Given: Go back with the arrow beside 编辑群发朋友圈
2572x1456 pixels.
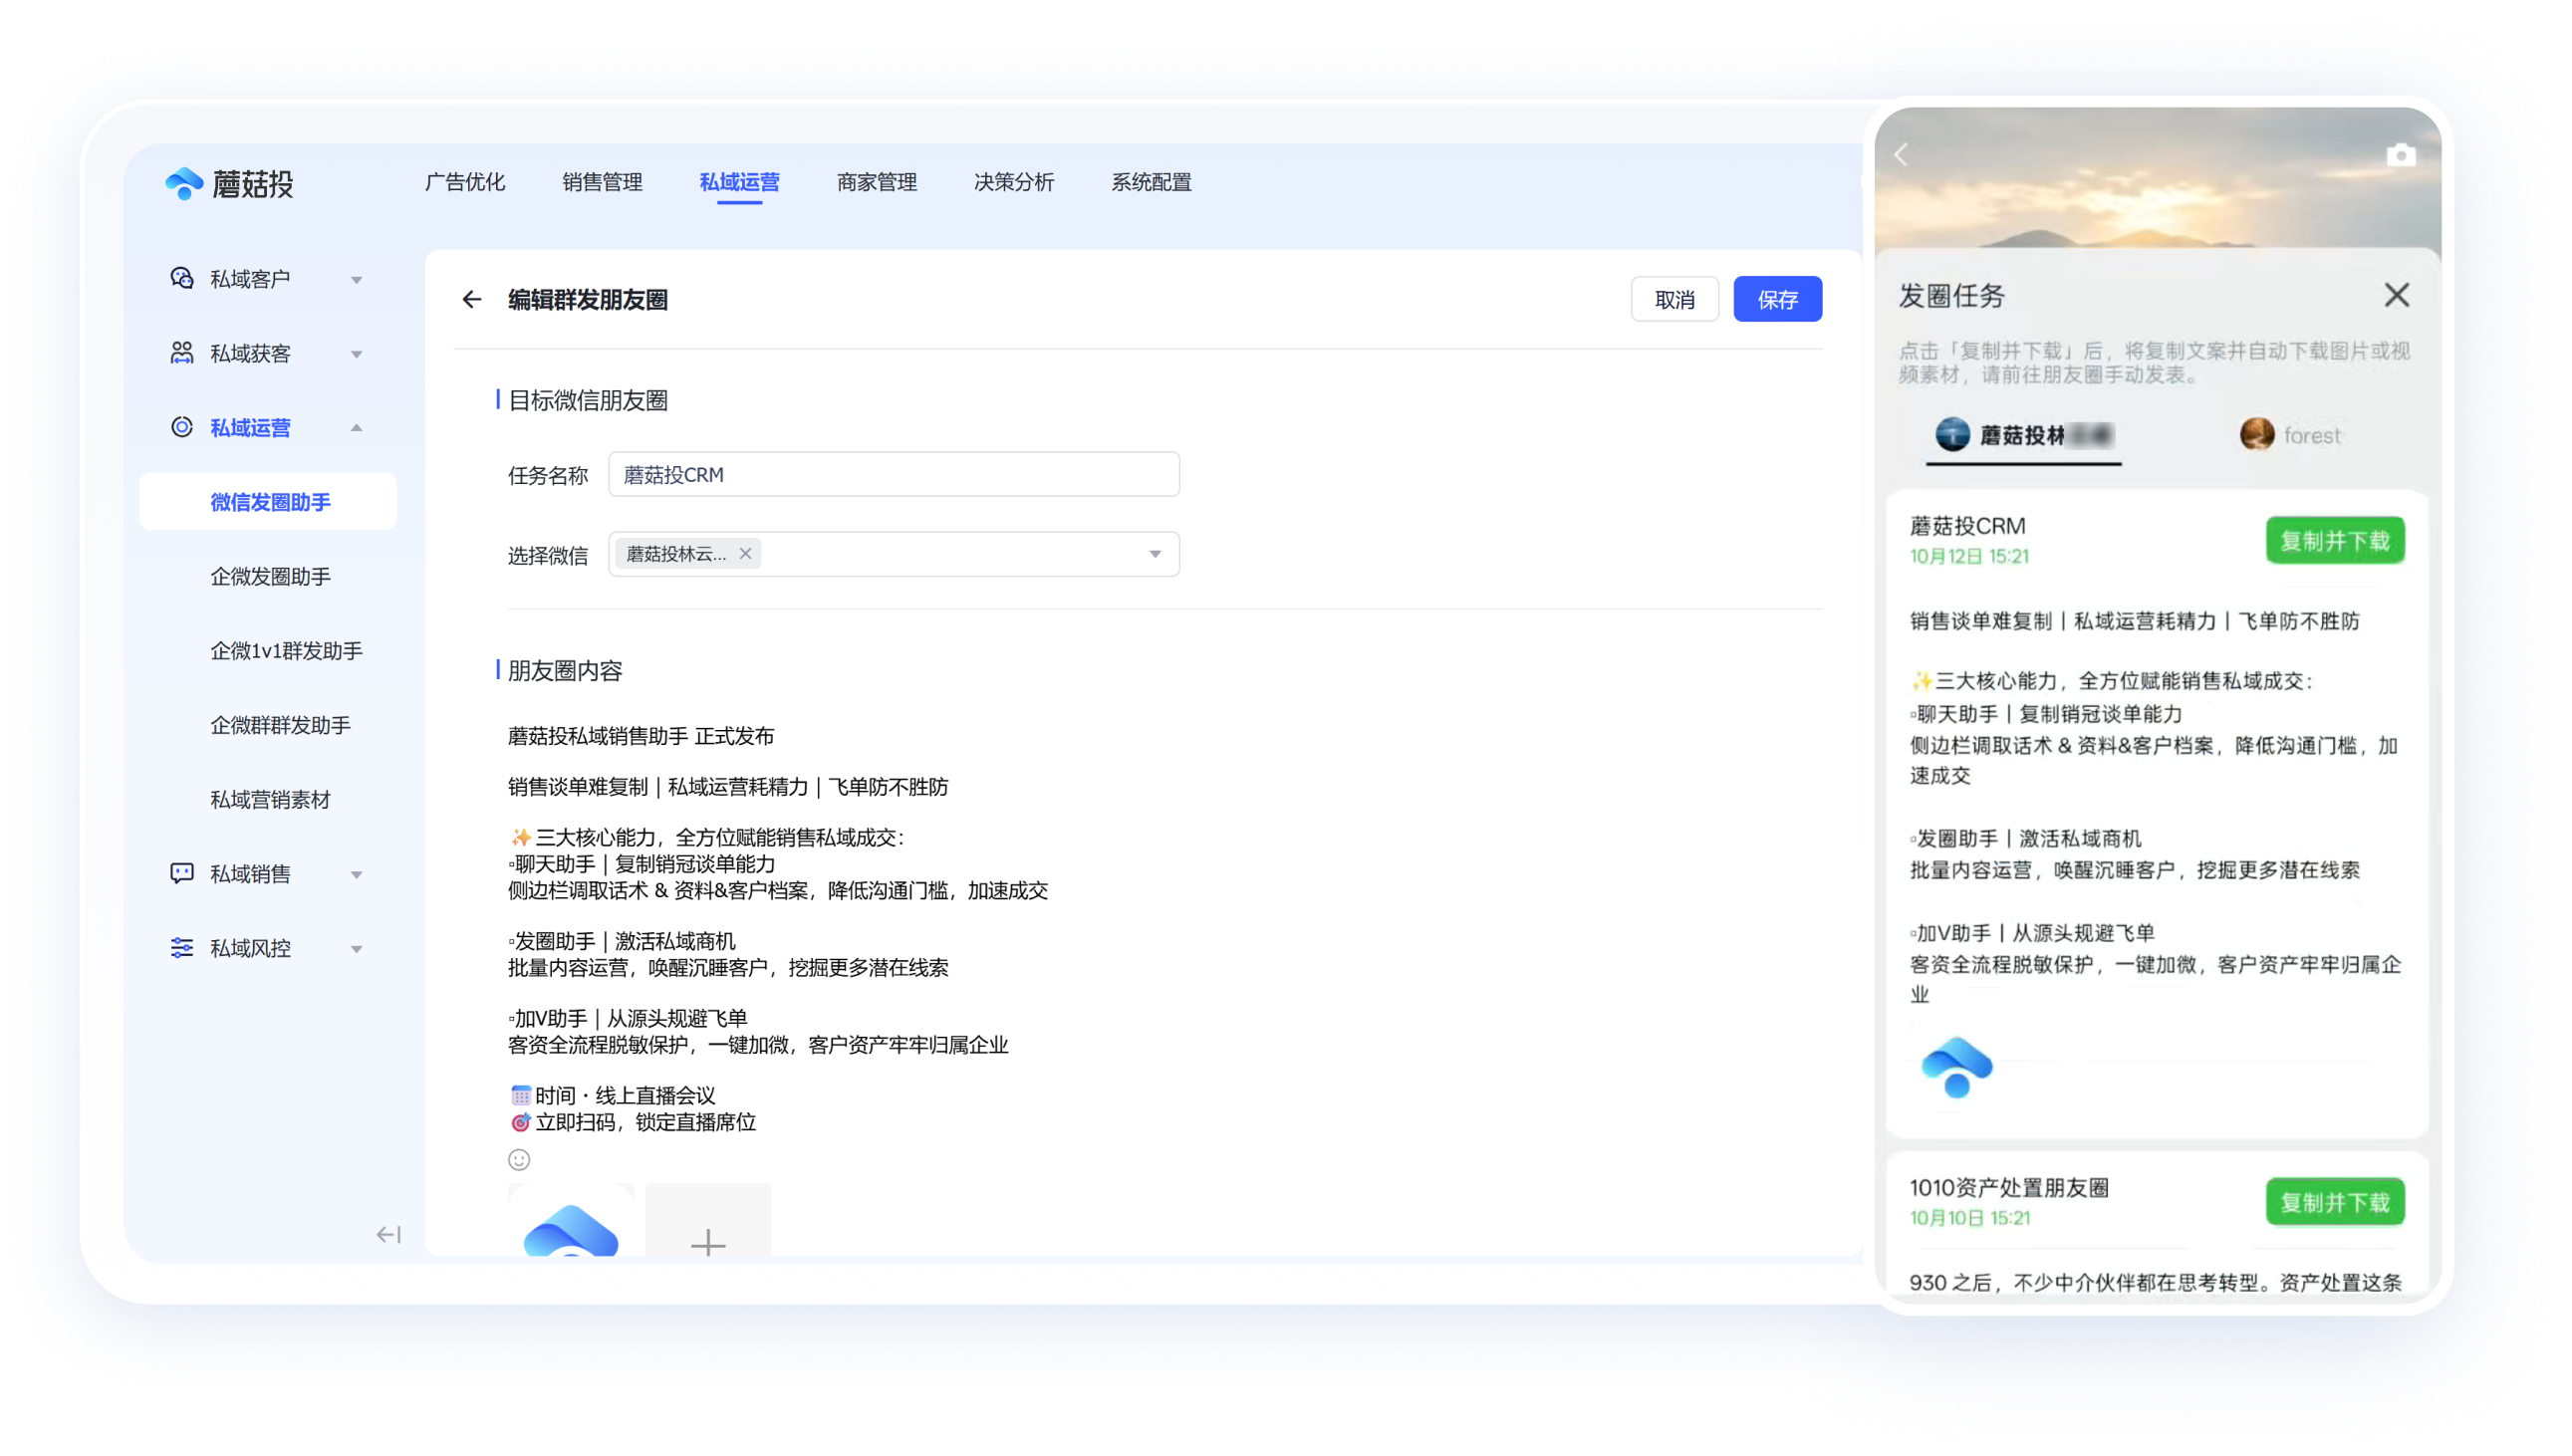Looking at the screenshot, I should (472, 299).
